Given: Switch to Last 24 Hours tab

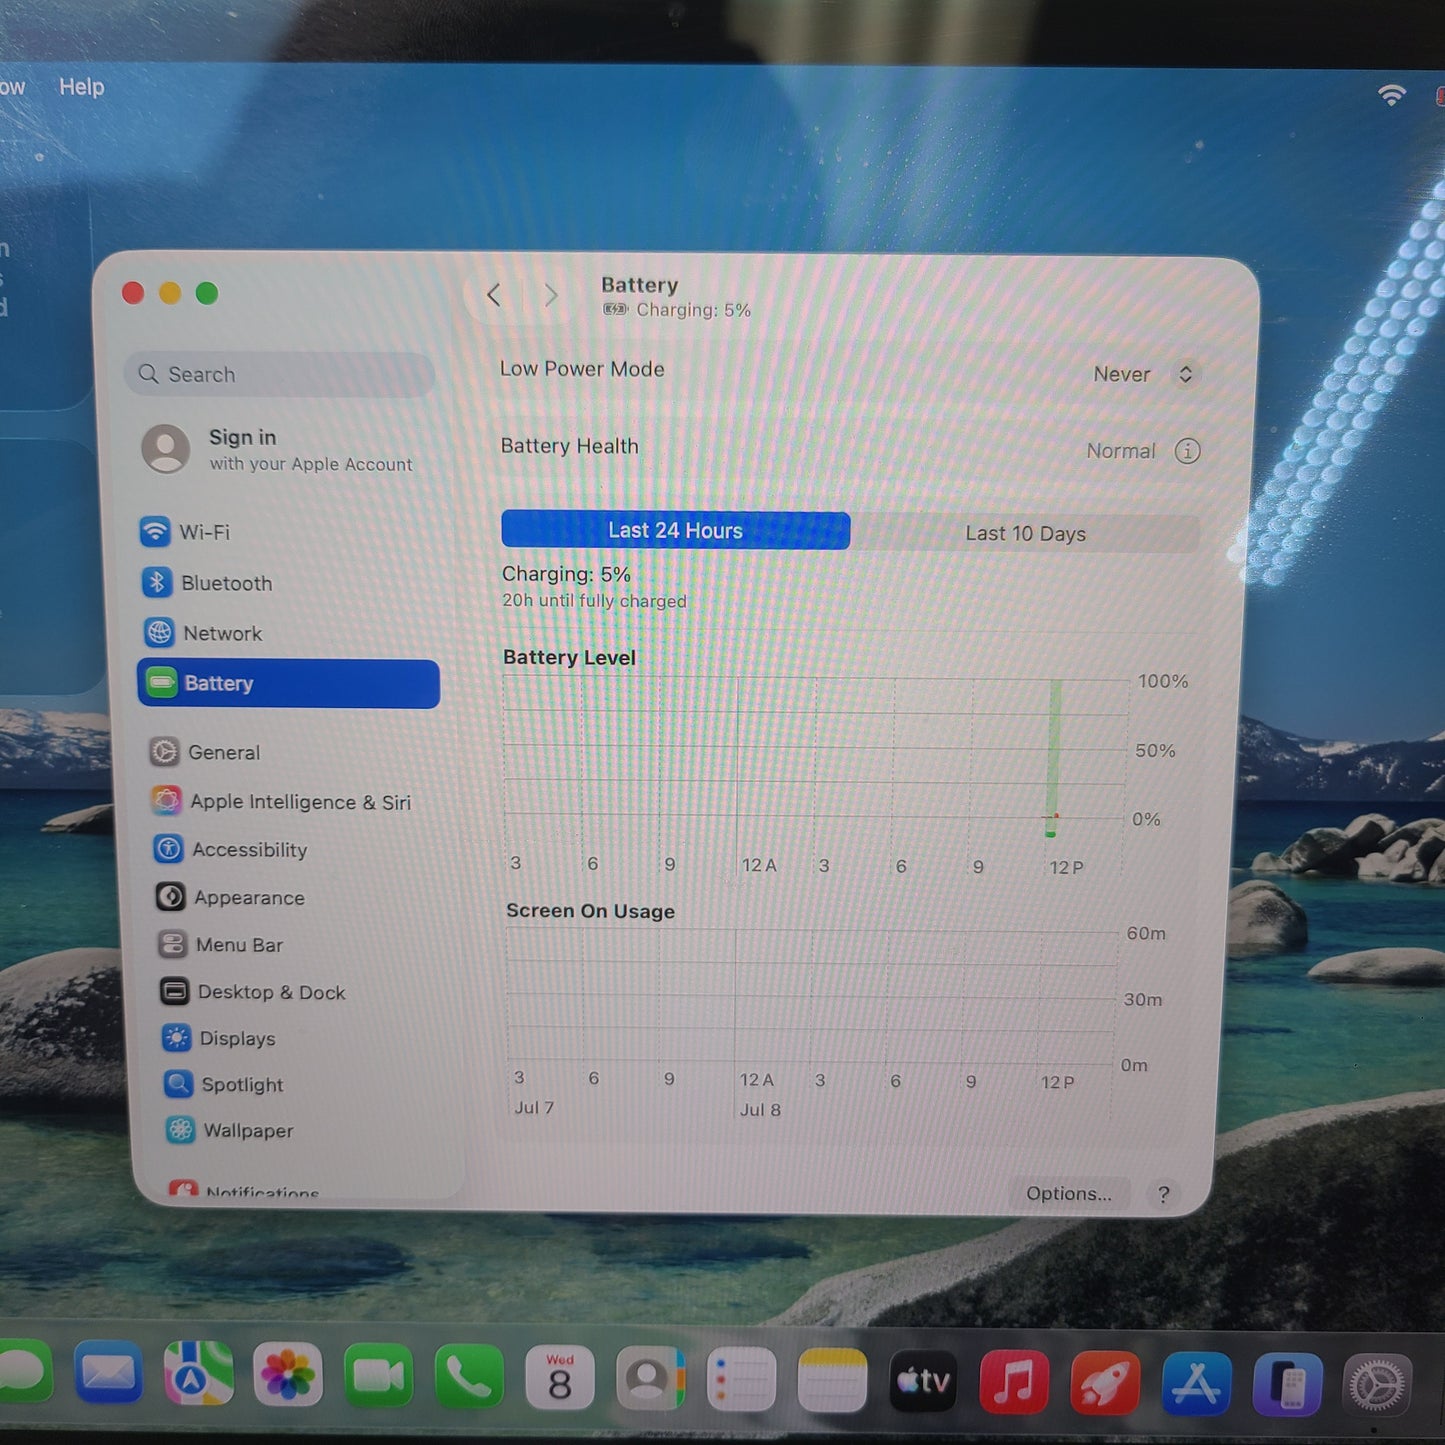Looking at the screenshot, I should tap(676, 530).
